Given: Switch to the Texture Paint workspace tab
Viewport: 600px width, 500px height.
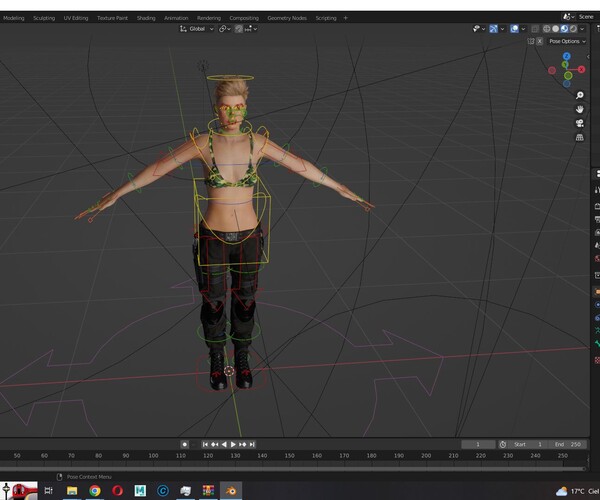Looking at the screenshot, I should [112, 18].
